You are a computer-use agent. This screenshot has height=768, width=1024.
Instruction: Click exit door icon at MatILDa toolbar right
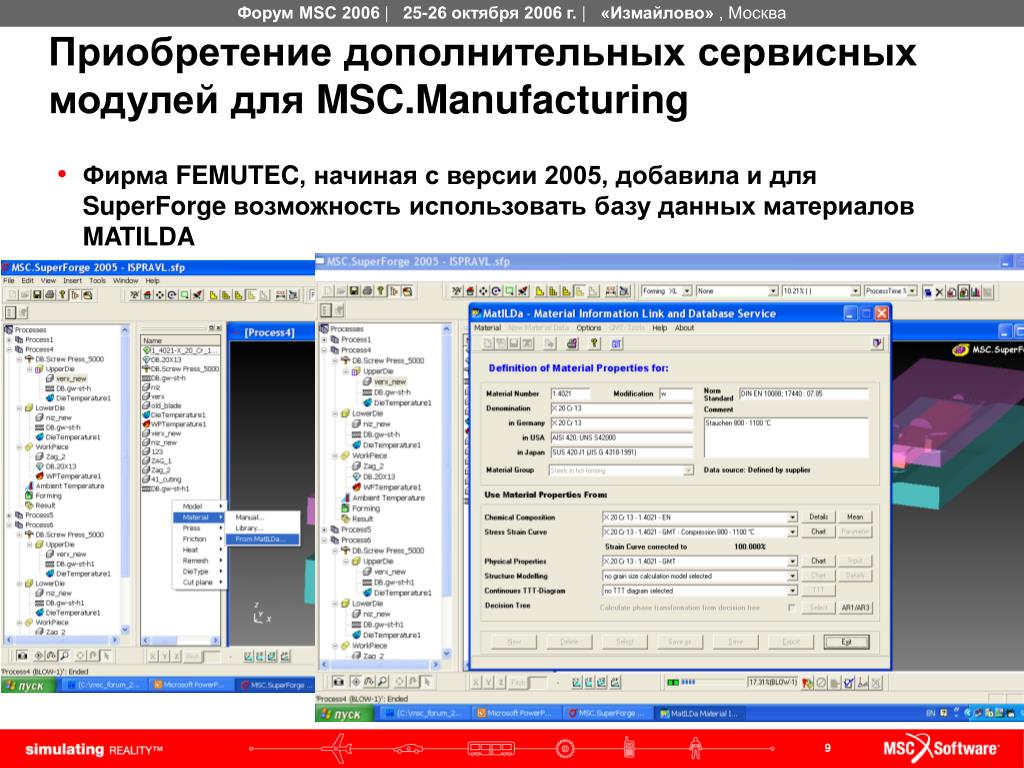[877, 344]
